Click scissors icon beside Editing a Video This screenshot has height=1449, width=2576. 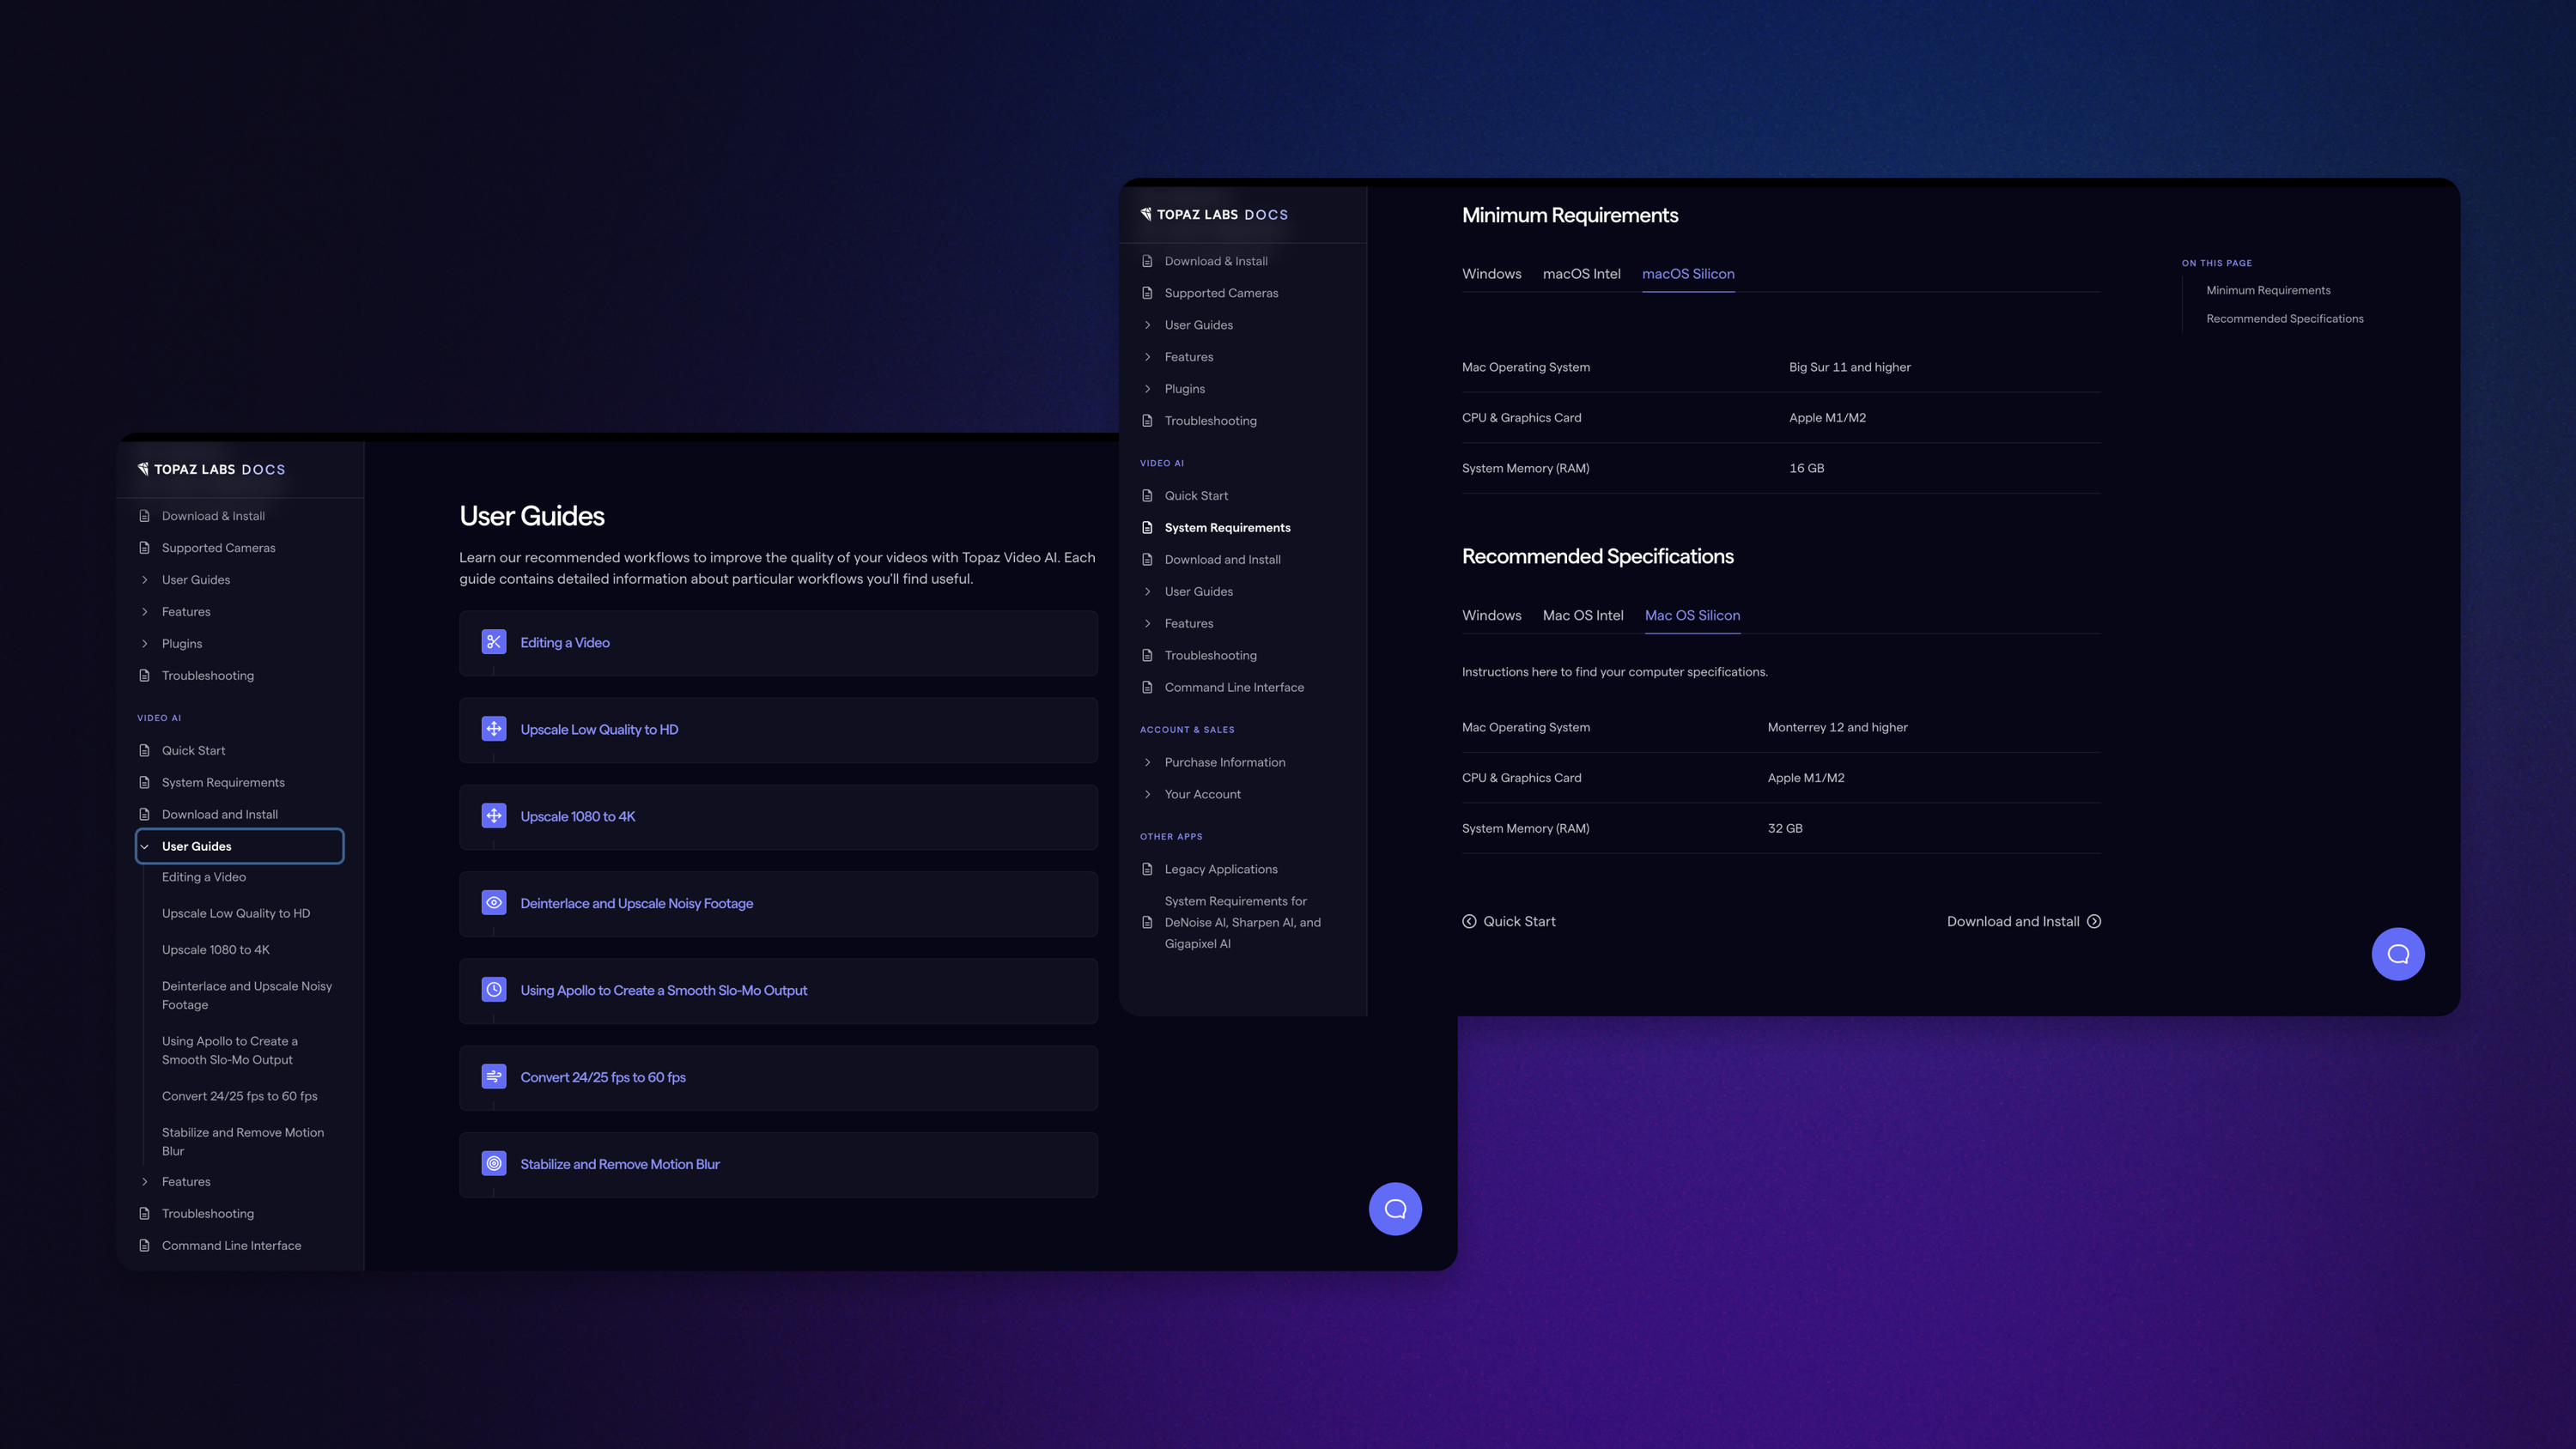click(494, 642)
